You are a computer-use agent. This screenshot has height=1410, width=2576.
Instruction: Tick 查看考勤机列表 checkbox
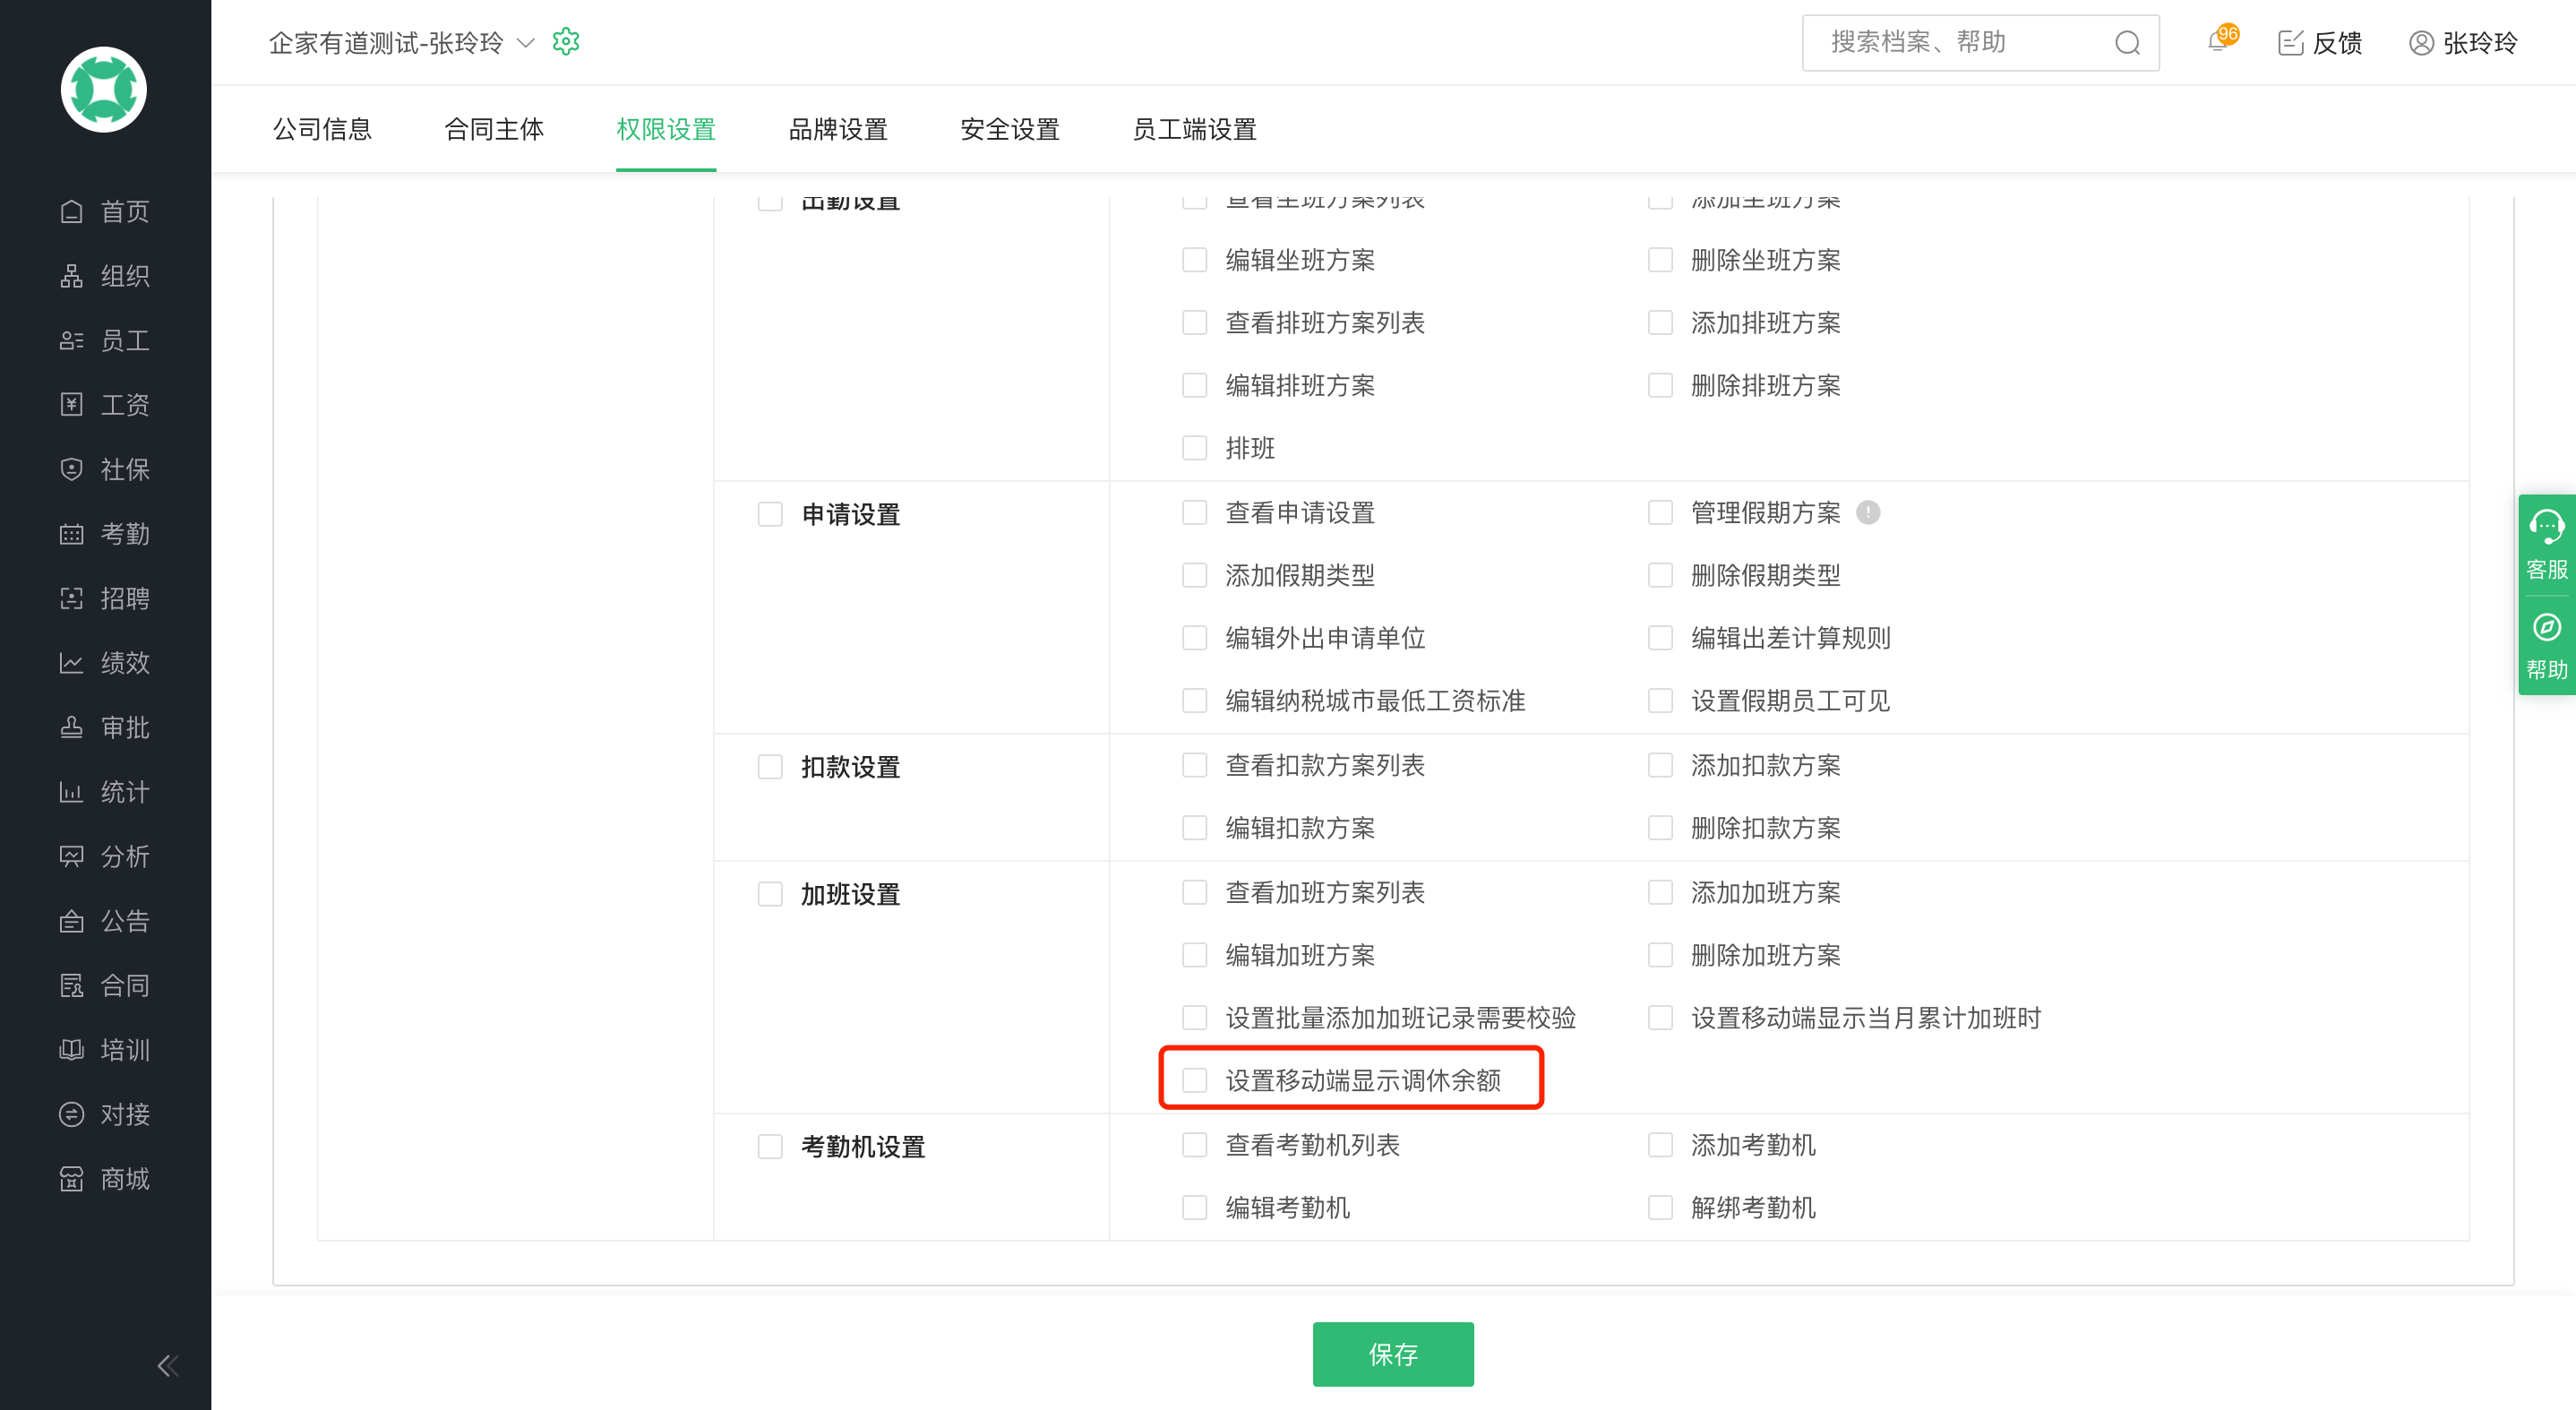(1195, 1145)
